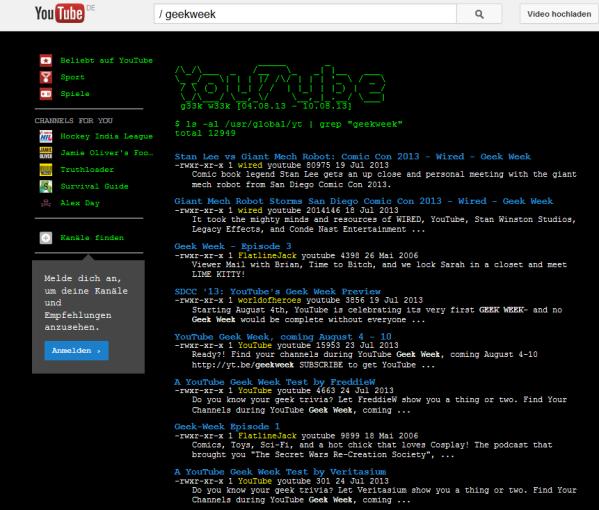Open Geek Week Test by FreddieW video

click(275, 382)
